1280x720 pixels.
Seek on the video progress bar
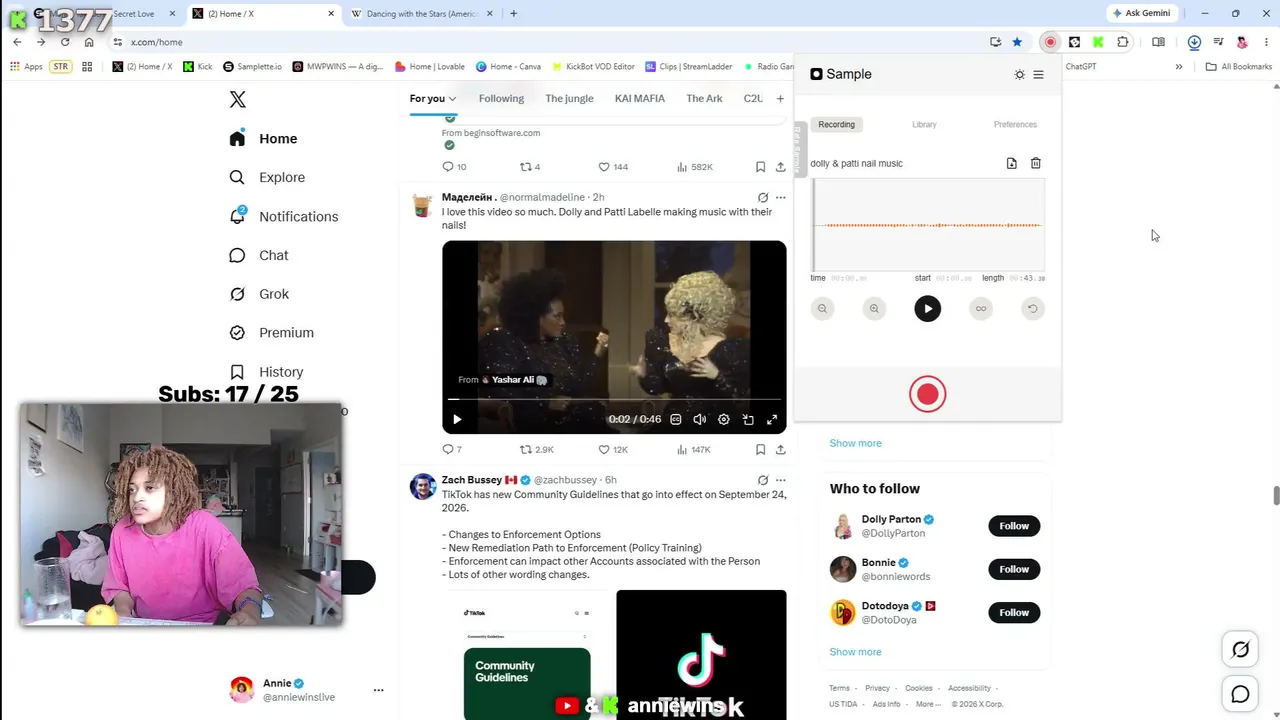point(614,400)
